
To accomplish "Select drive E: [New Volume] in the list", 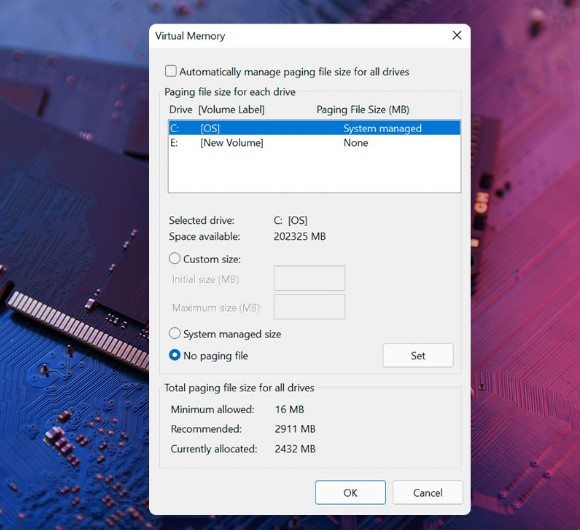I will [x=314, y=143].
